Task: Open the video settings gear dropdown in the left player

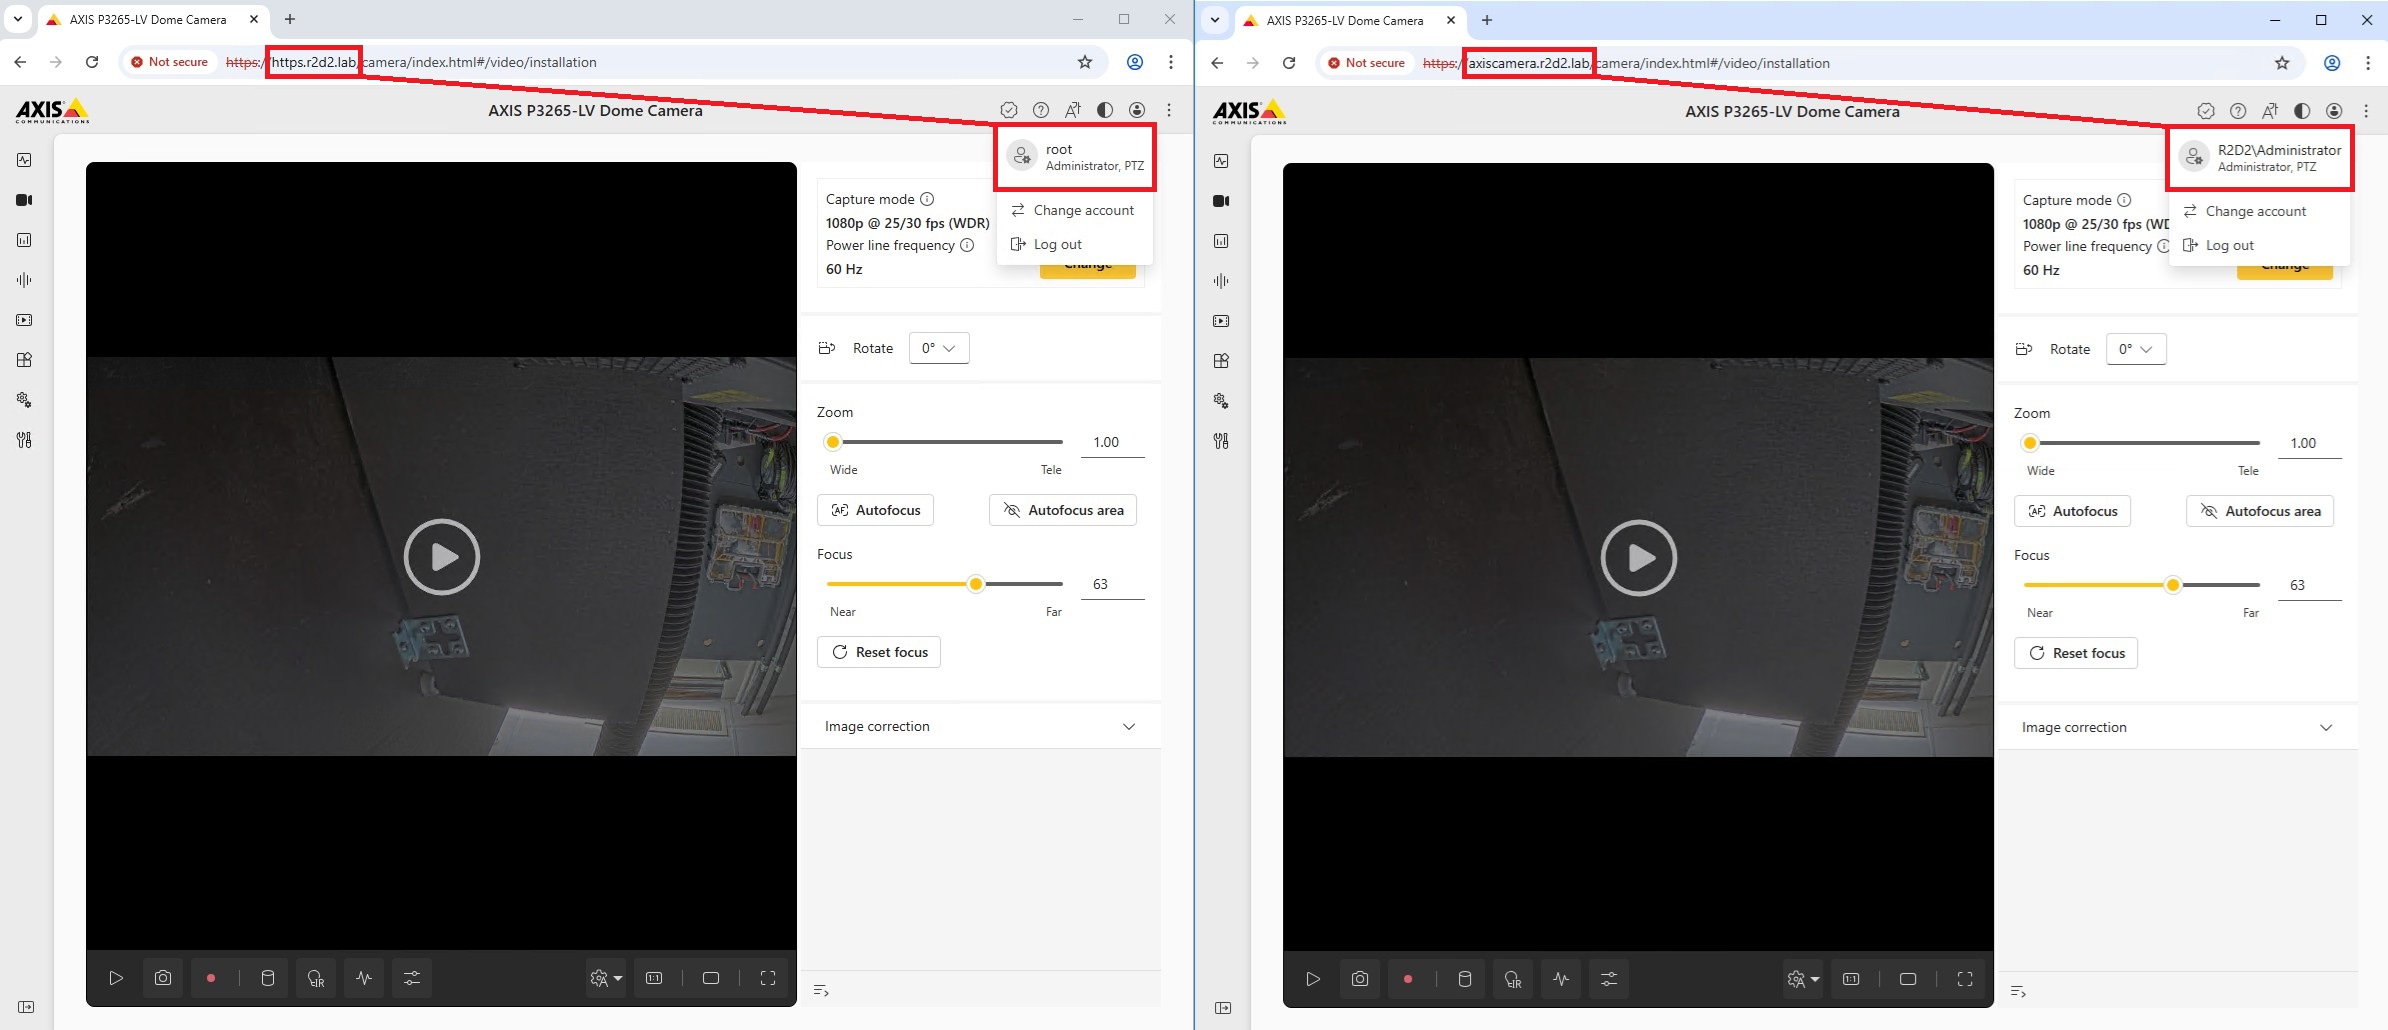Action: coord(605,978)
